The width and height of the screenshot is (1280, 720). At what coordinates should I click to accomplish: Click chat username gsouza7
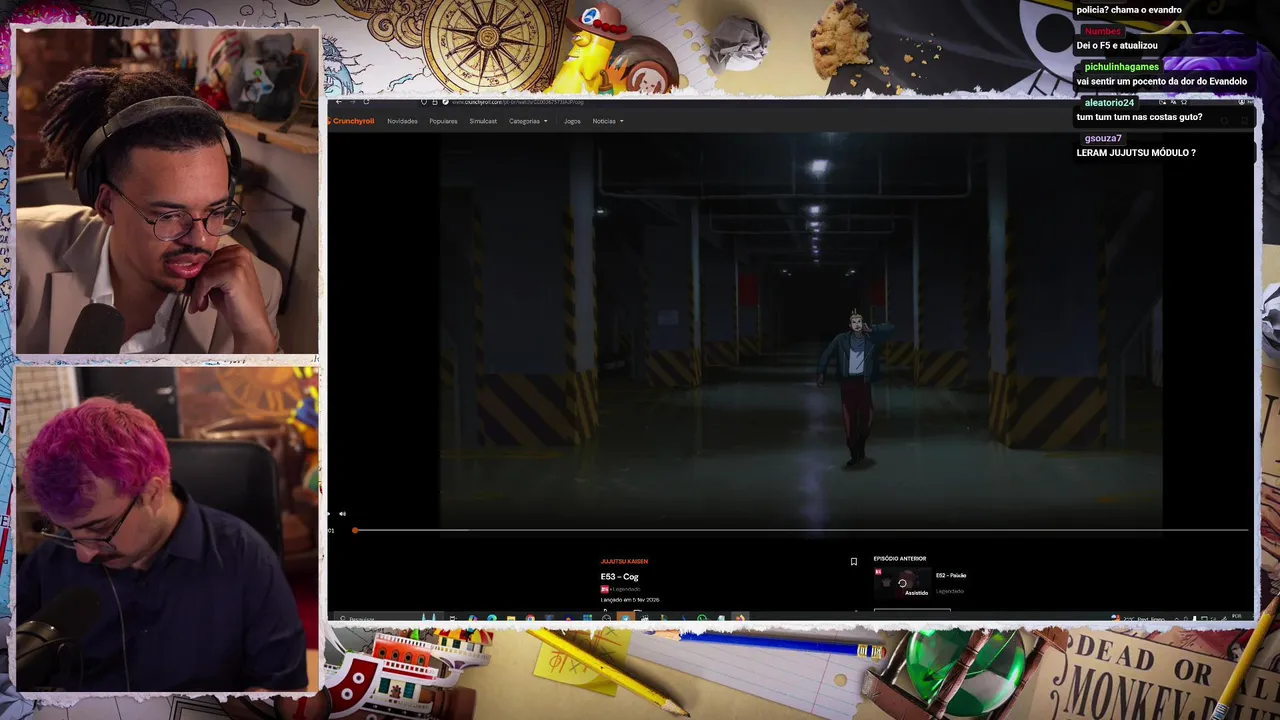tap(1103, 139)
